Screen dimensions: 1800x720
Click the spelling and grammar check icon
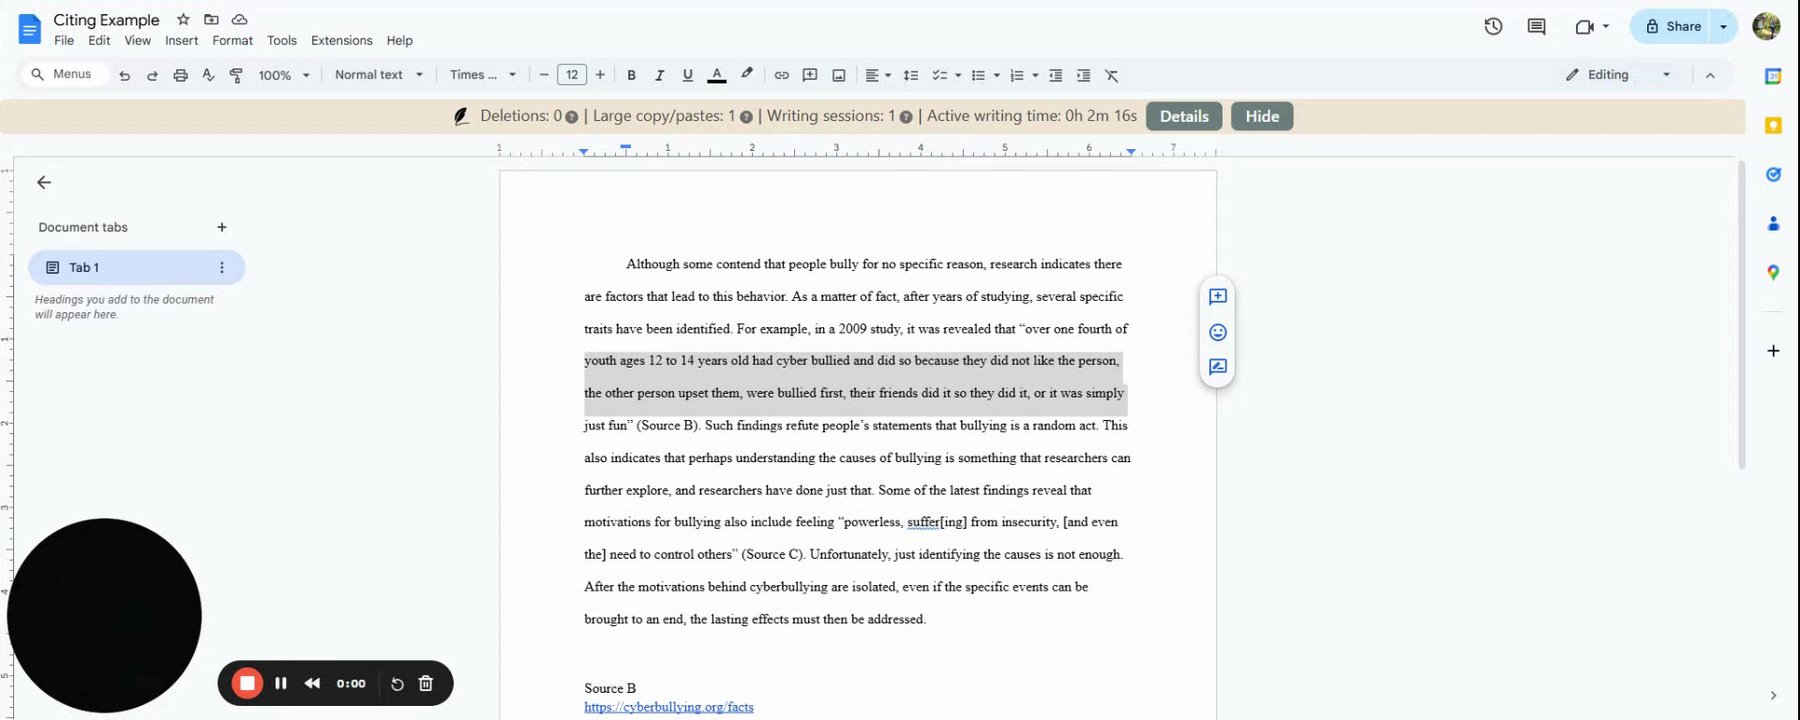pyautogui.click(x=208, y=75)
